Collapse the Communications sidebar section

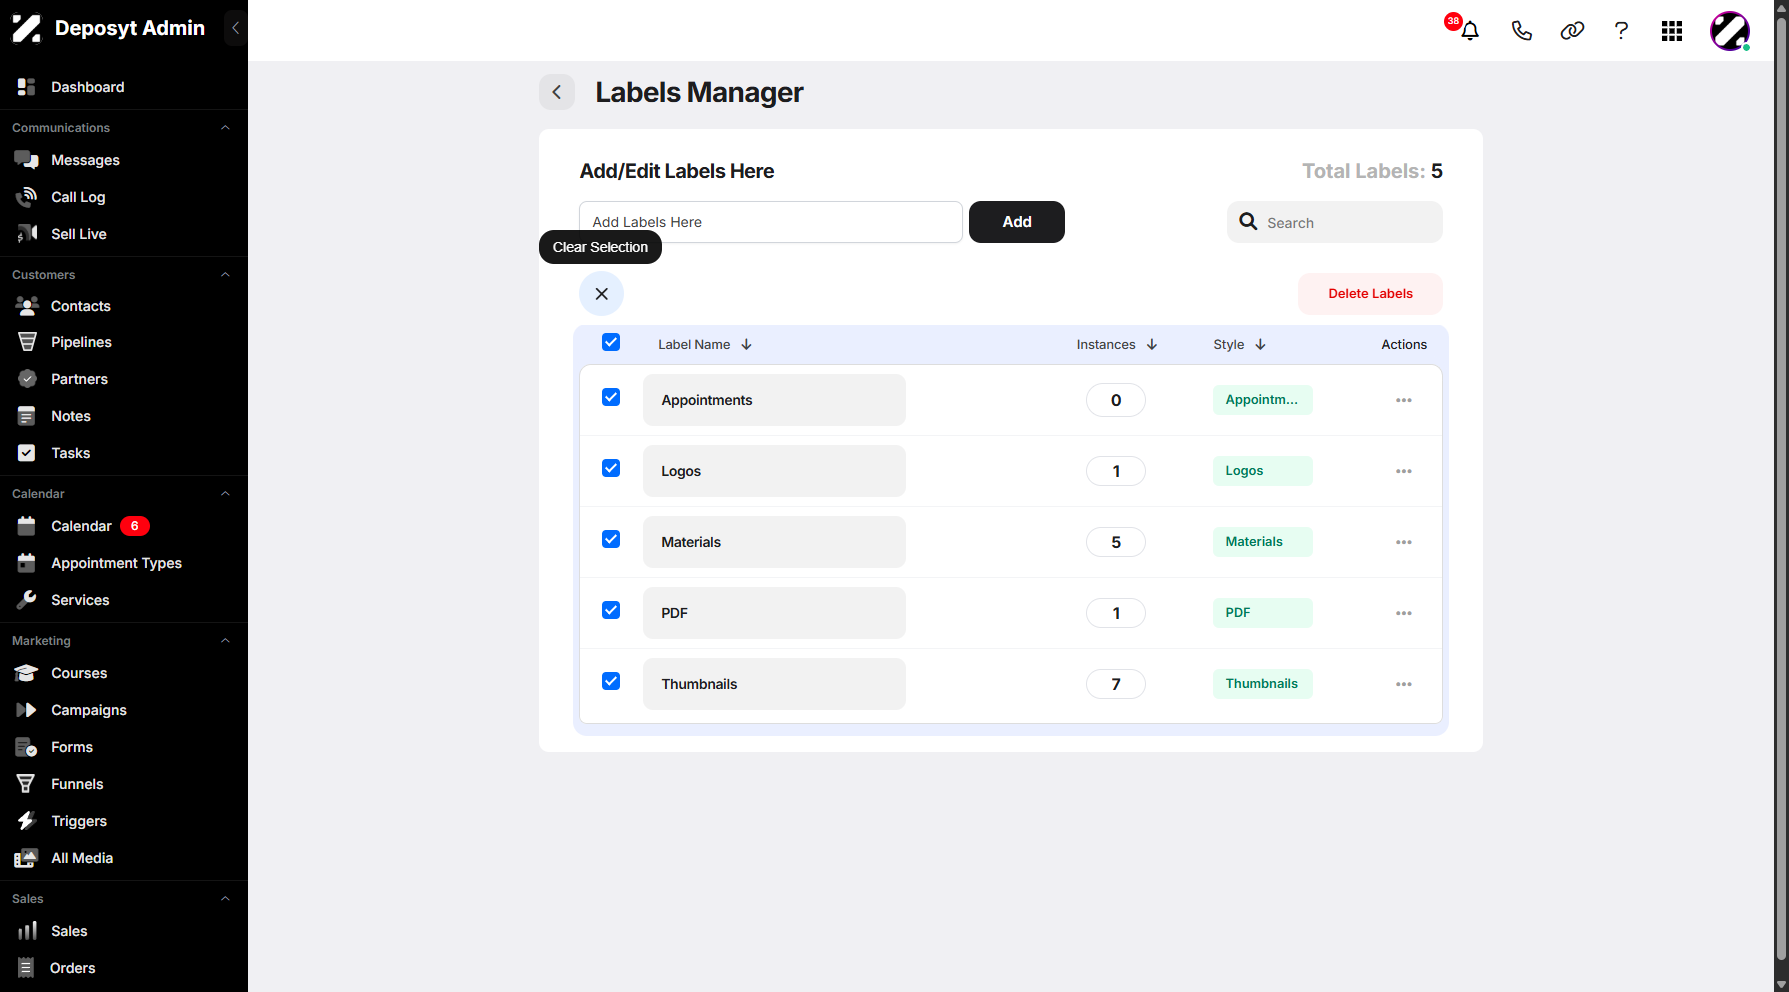[225, 128]
